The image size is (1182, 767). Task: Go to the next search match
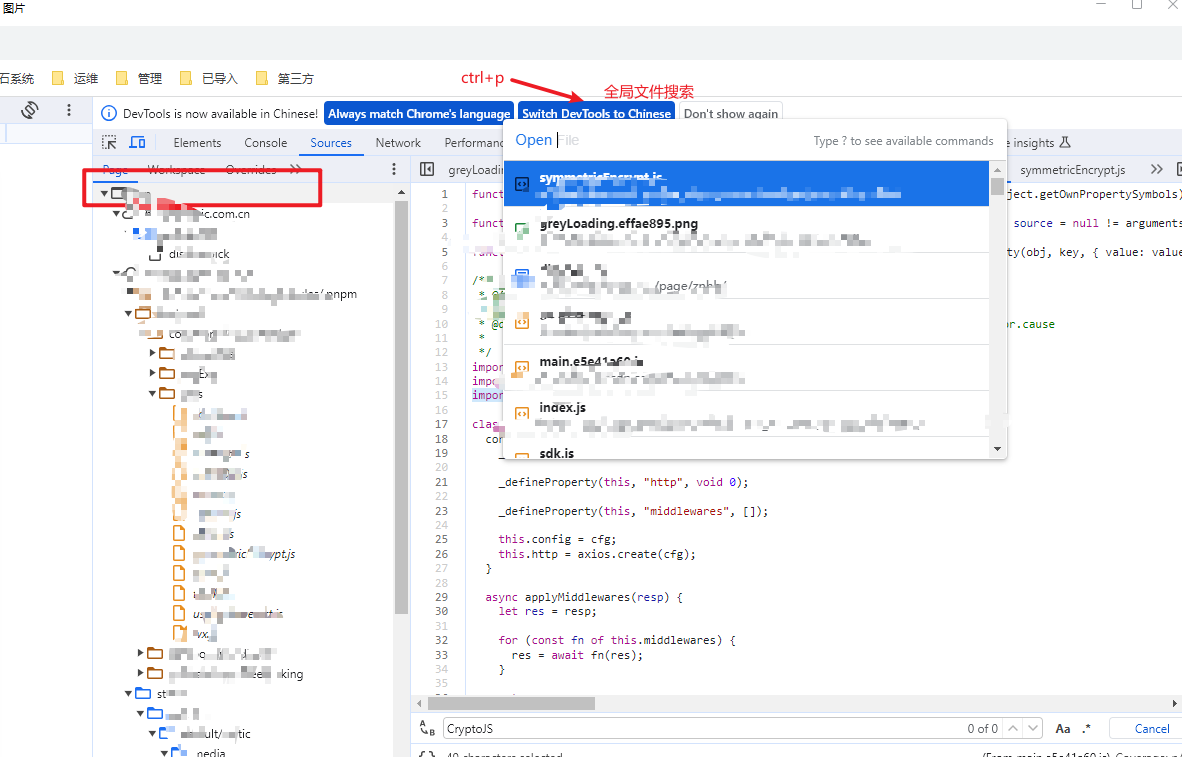[x=1033, y=729]
